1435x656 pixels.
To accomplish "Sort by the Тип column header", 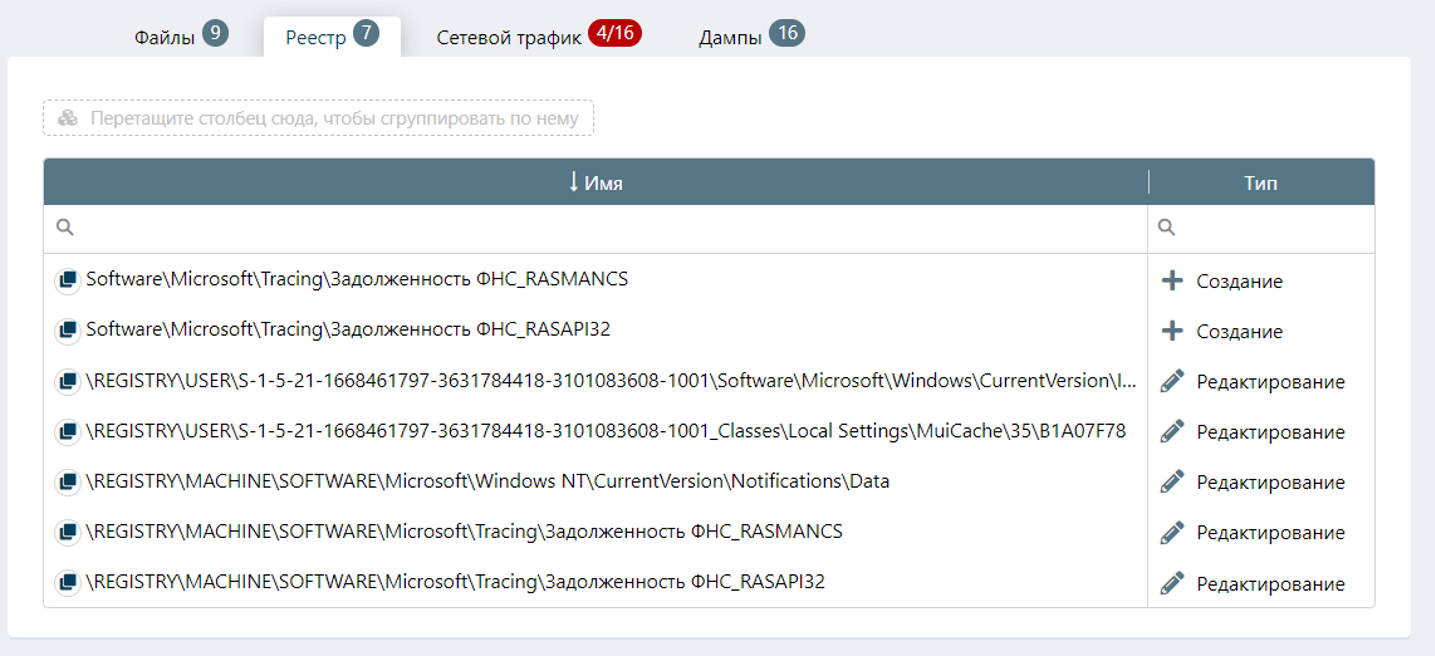I will [1260, 183].
